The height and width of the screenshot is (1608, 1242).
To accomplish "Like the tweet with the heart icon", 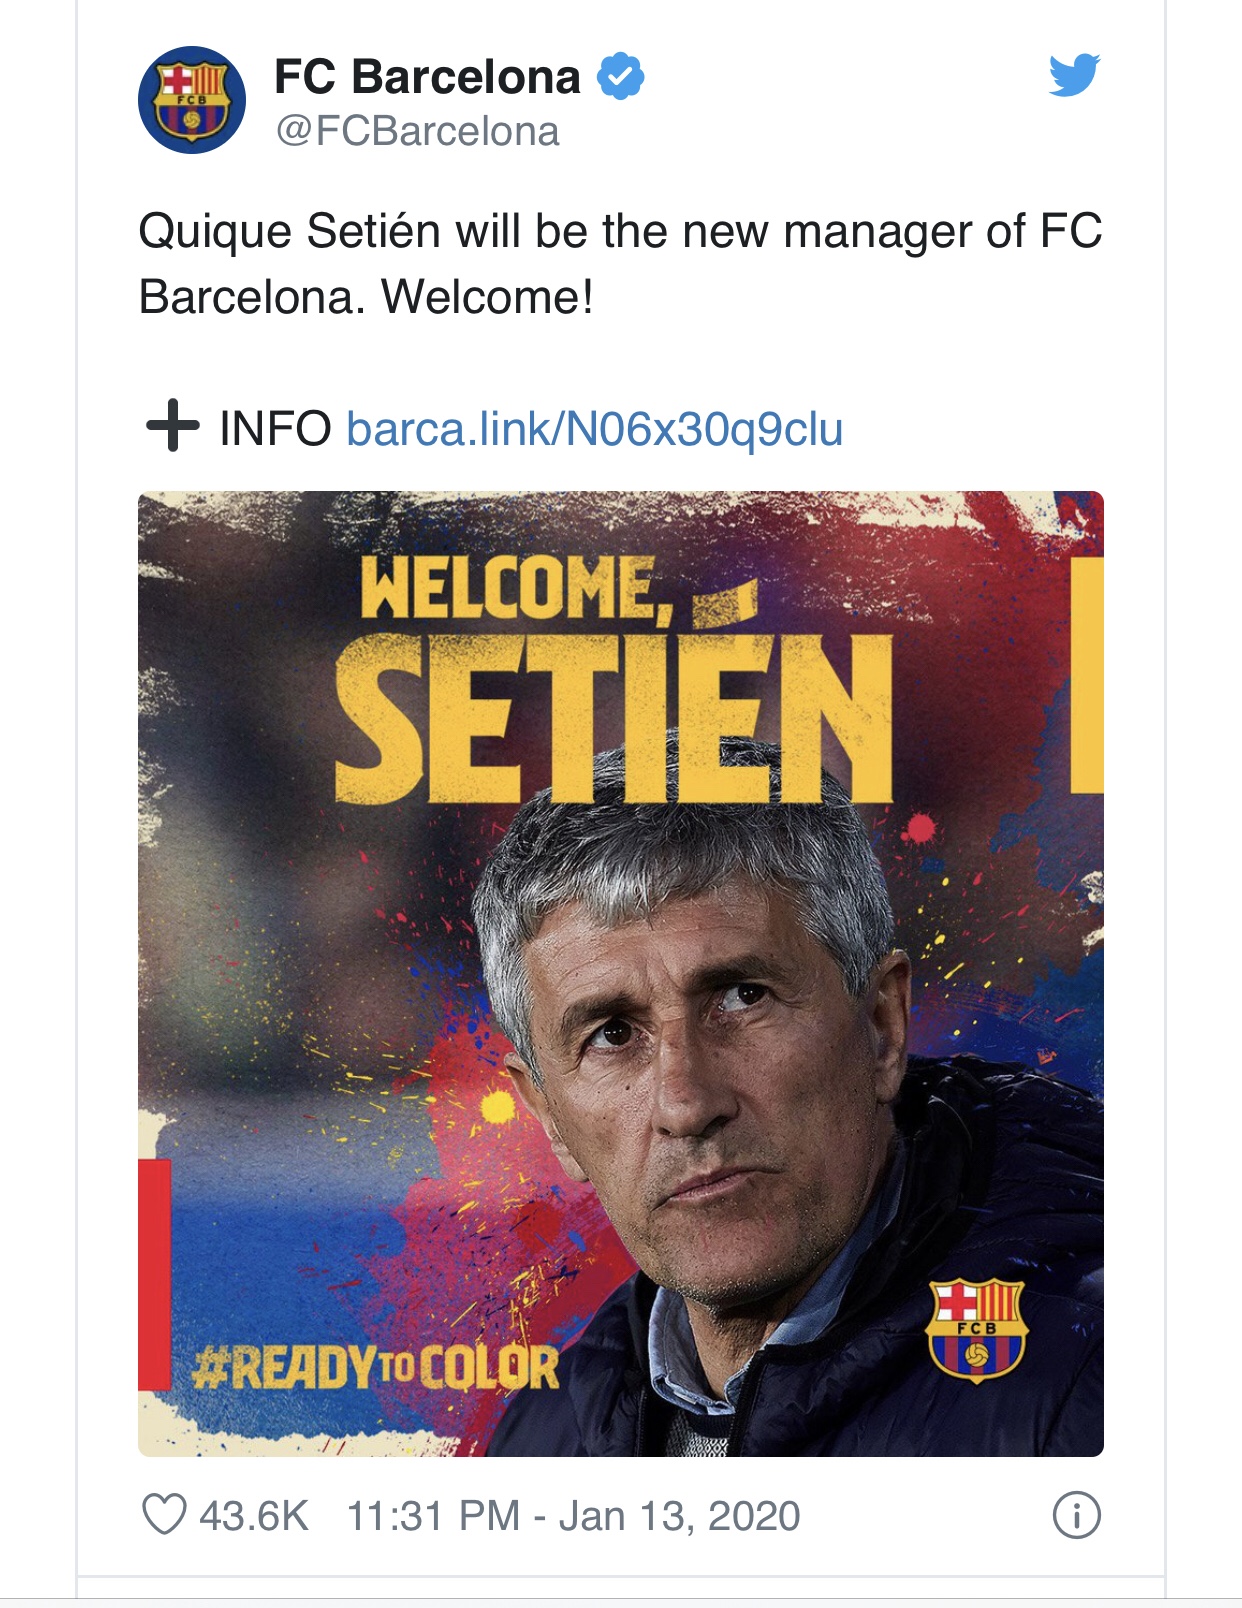I will click(165, 1514).
